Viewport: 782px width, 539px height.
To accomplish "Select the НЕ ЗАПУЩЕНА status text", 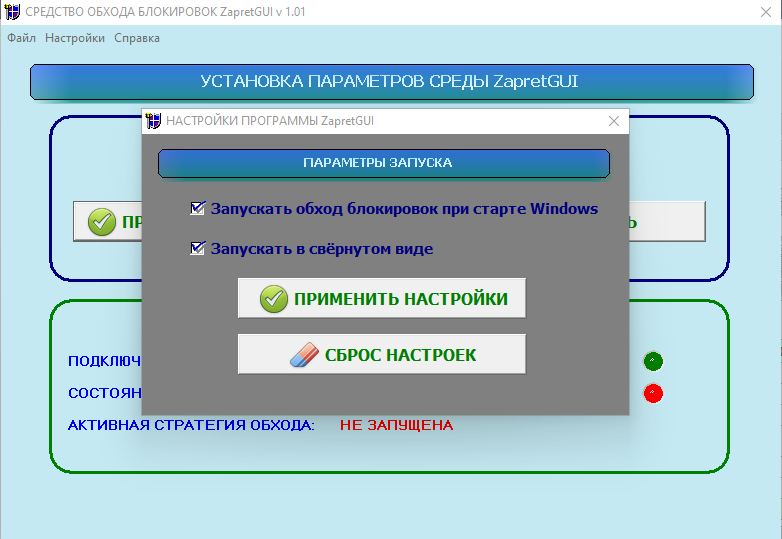I will pos(396,425).
